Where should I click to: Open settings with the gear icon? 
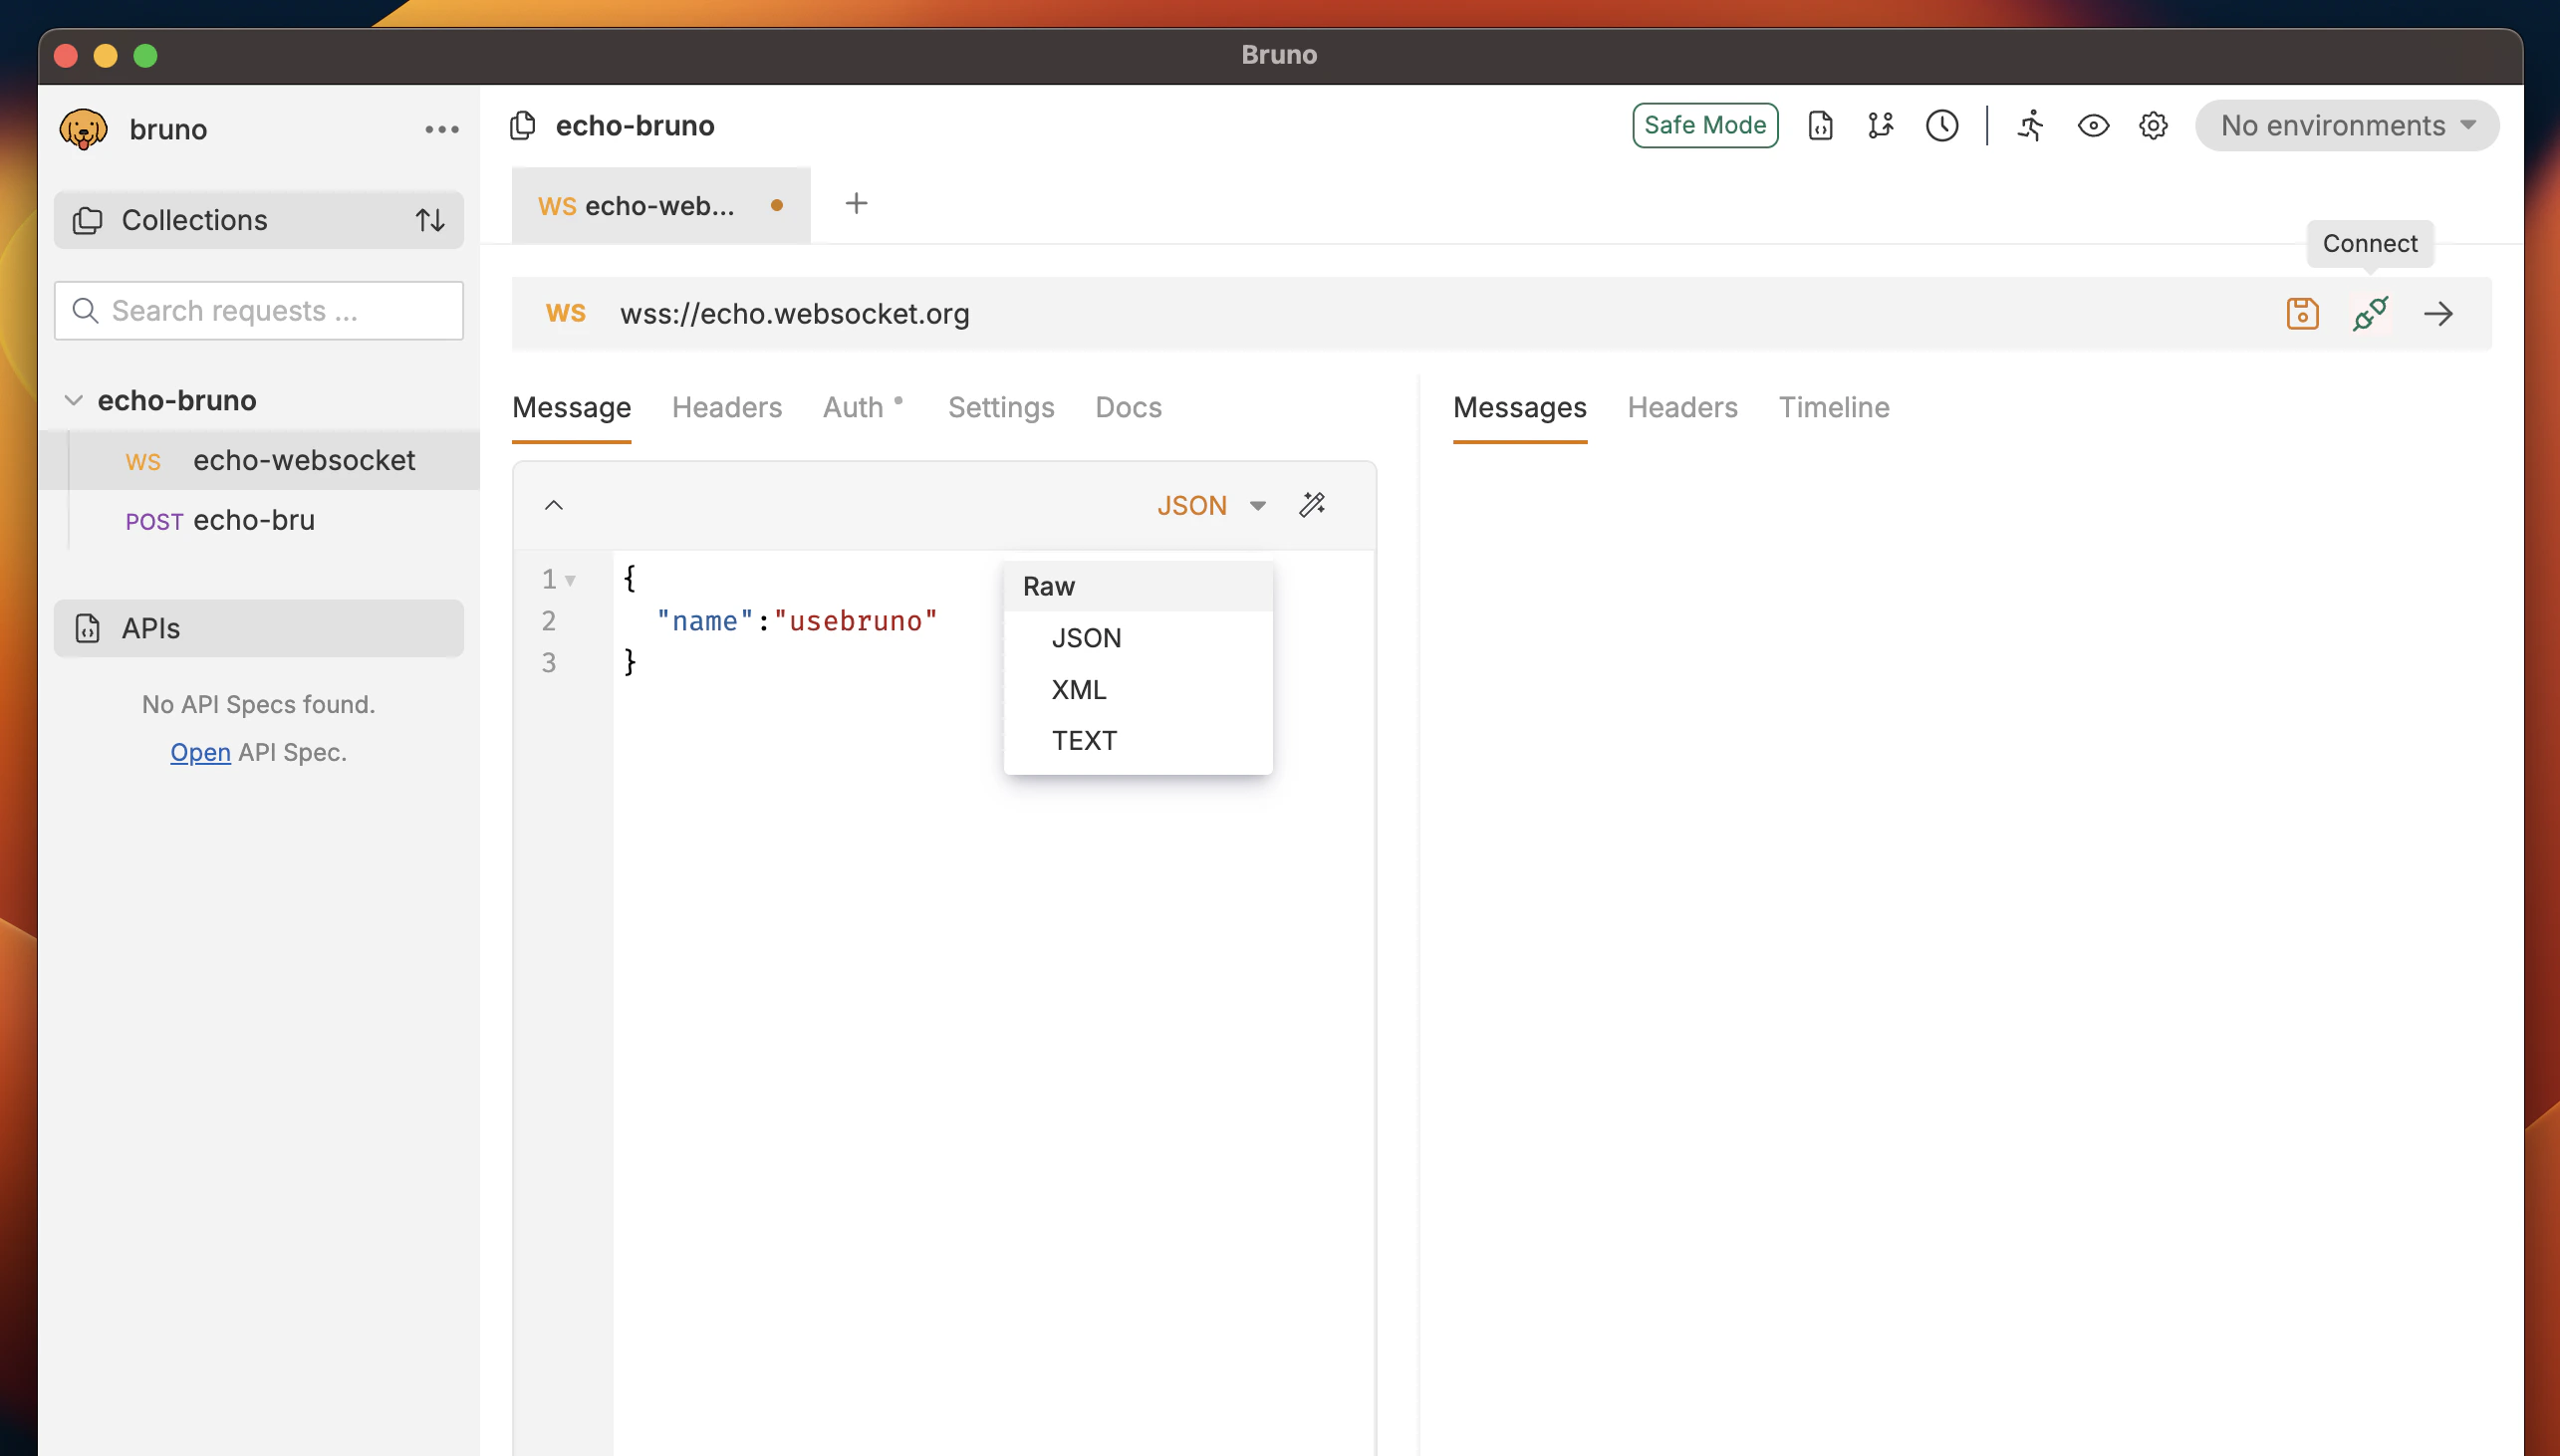coord(2152,126)
